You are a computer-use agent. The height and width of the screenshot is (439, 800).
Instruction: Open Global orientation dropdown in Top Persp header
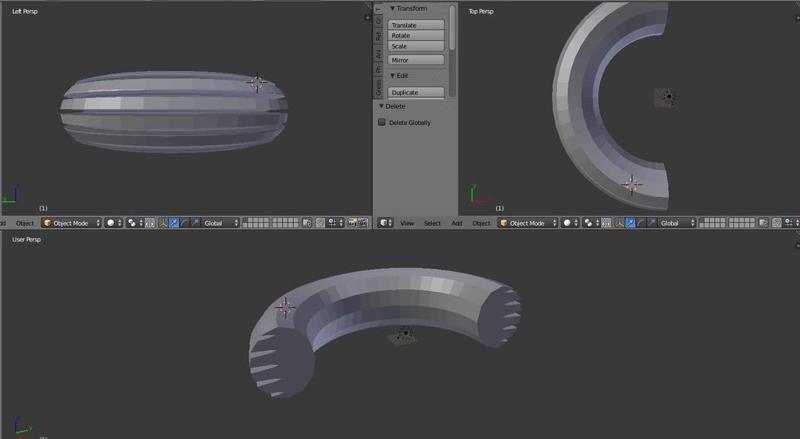[677, 223]
